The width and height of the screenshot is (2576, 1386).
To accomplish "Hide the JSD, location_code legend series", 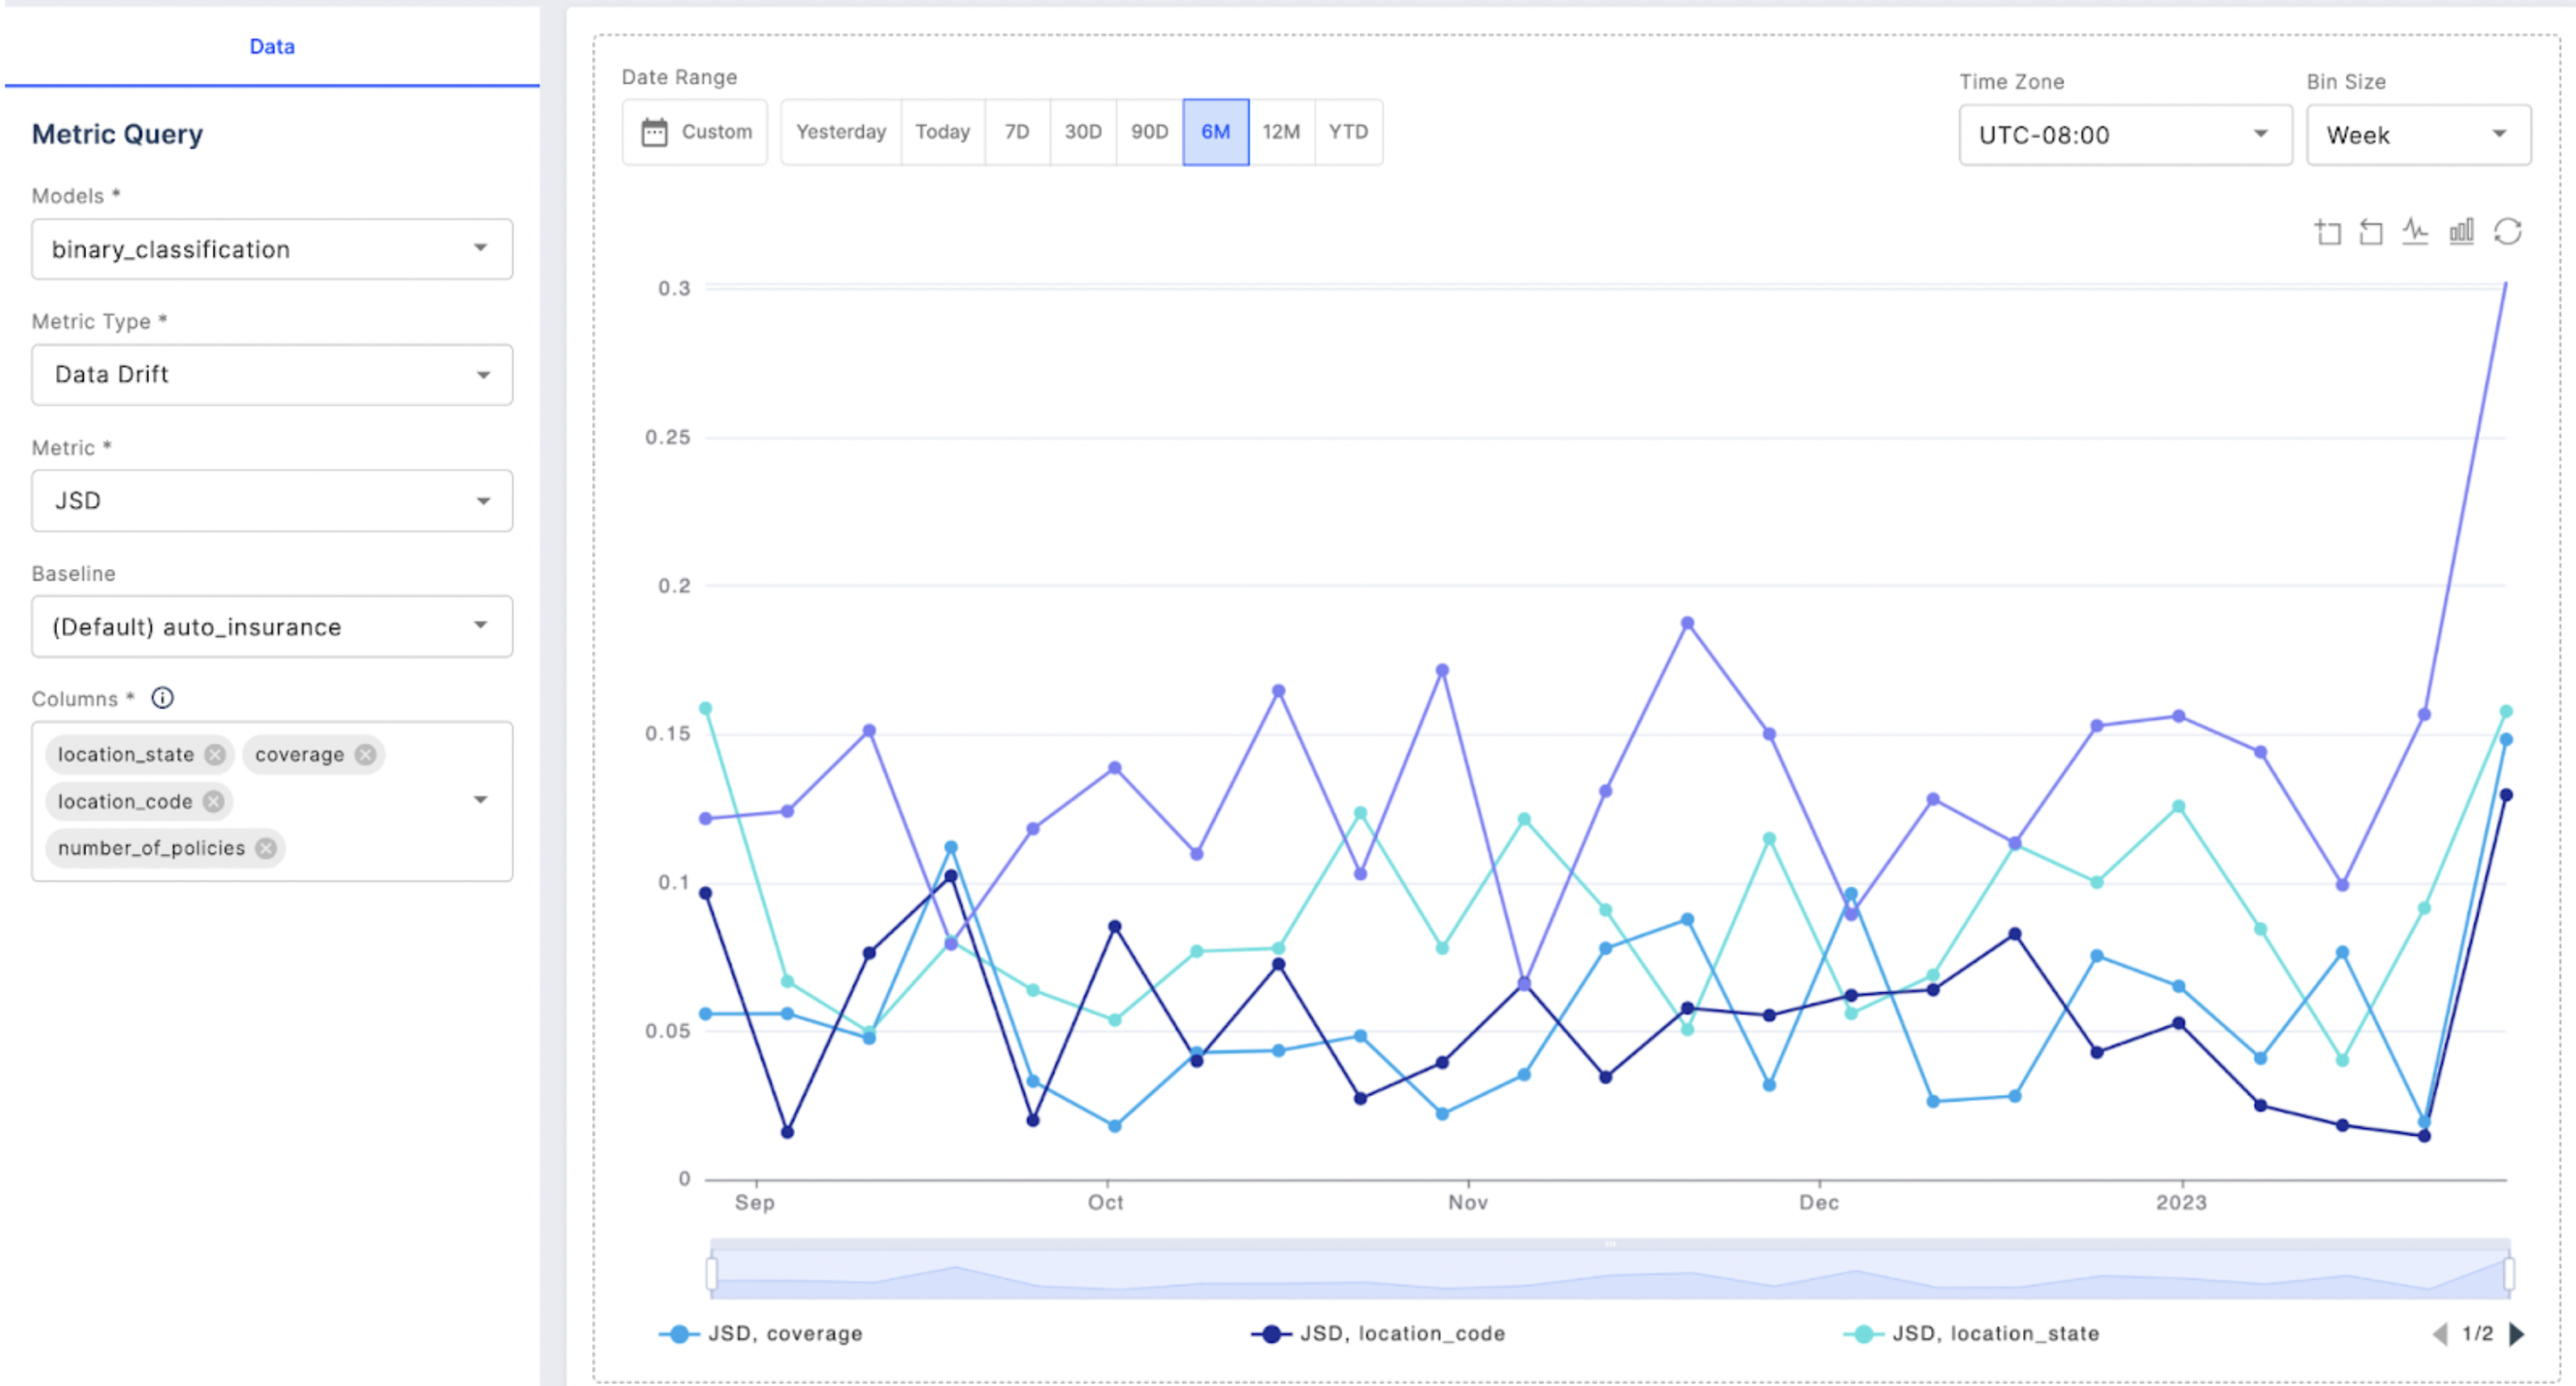I will click(x=1379, y=1333).
